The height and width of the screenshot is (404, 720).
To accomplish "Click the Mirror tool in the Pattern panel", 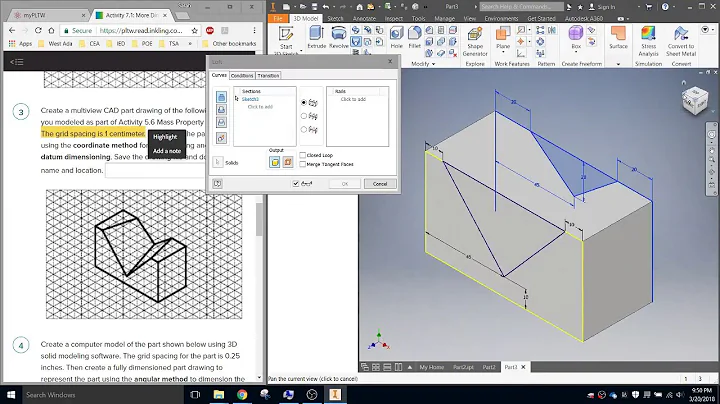I will click(552, 30).
